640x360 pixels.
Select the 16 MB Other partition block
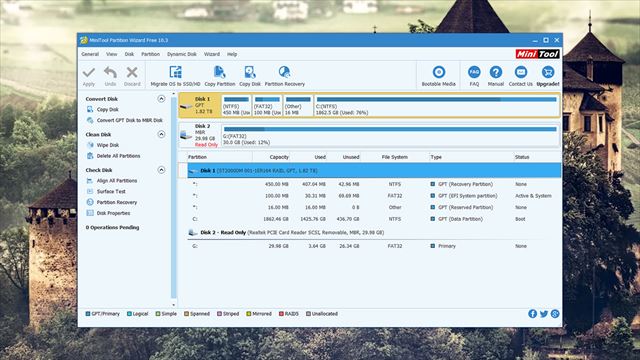(298, 106)
